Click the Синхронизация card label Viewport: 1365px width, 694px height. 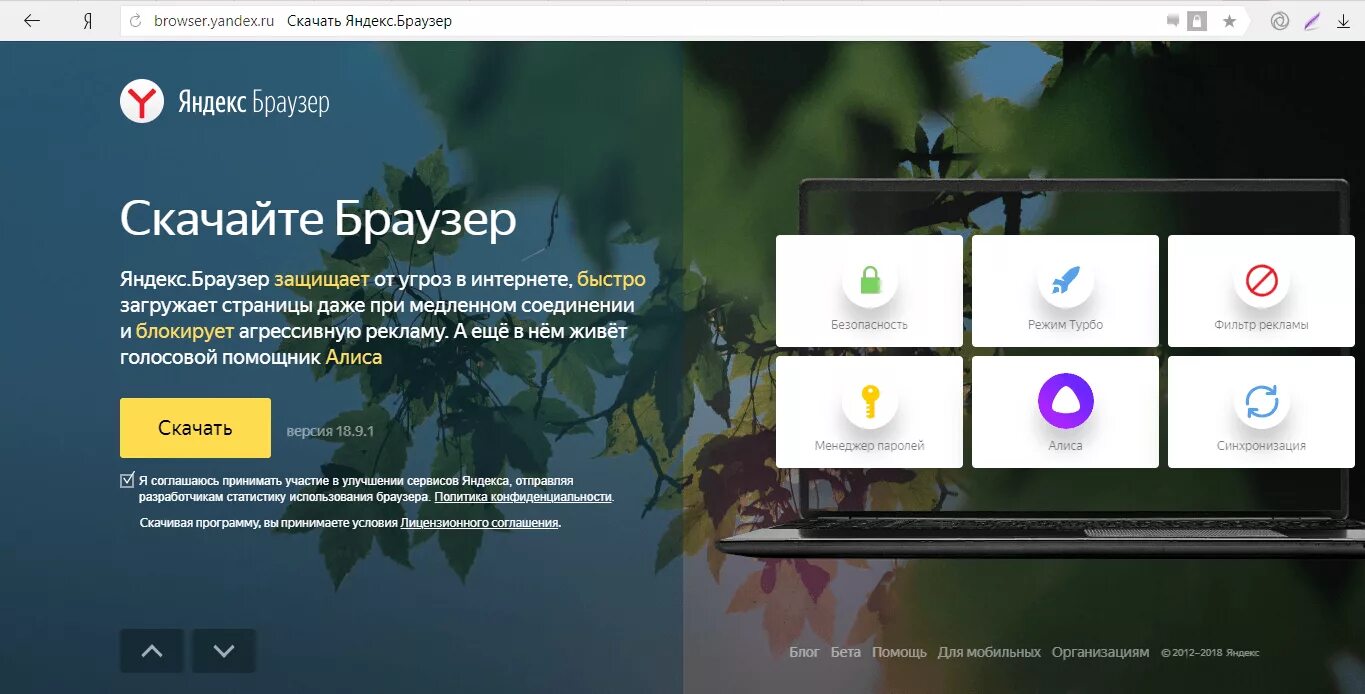(x=1261, y=446)
